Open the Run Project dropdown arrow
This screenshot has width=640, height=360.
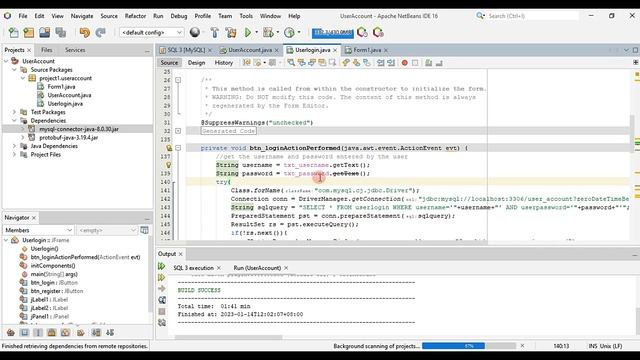tap(256, 32)
